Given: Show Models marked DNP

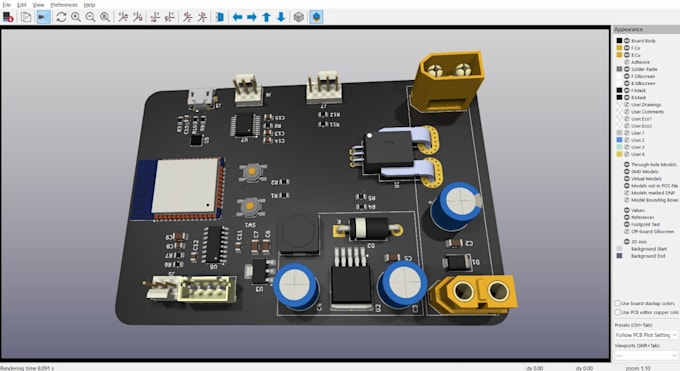Looking at the screenshot, I should click(627, 193).
